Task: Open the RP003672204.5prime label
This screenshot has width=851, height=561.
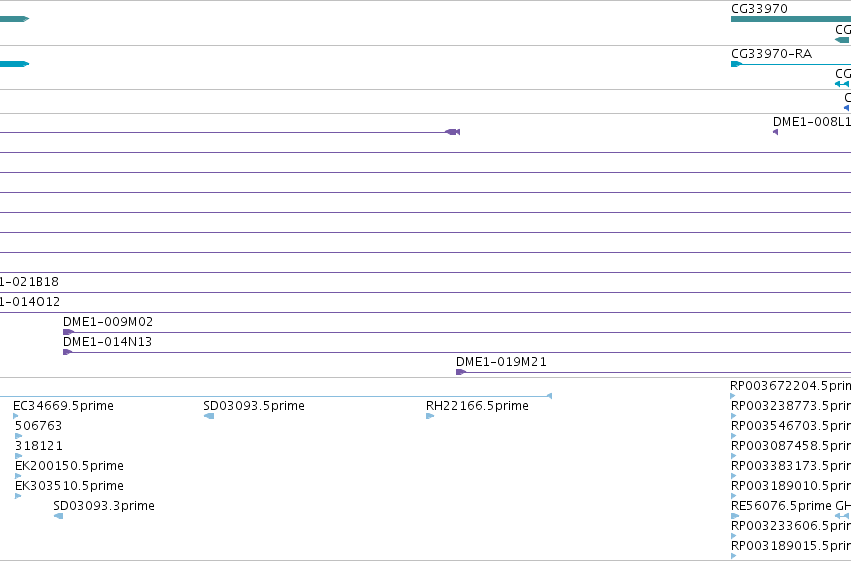Action: 790,386
